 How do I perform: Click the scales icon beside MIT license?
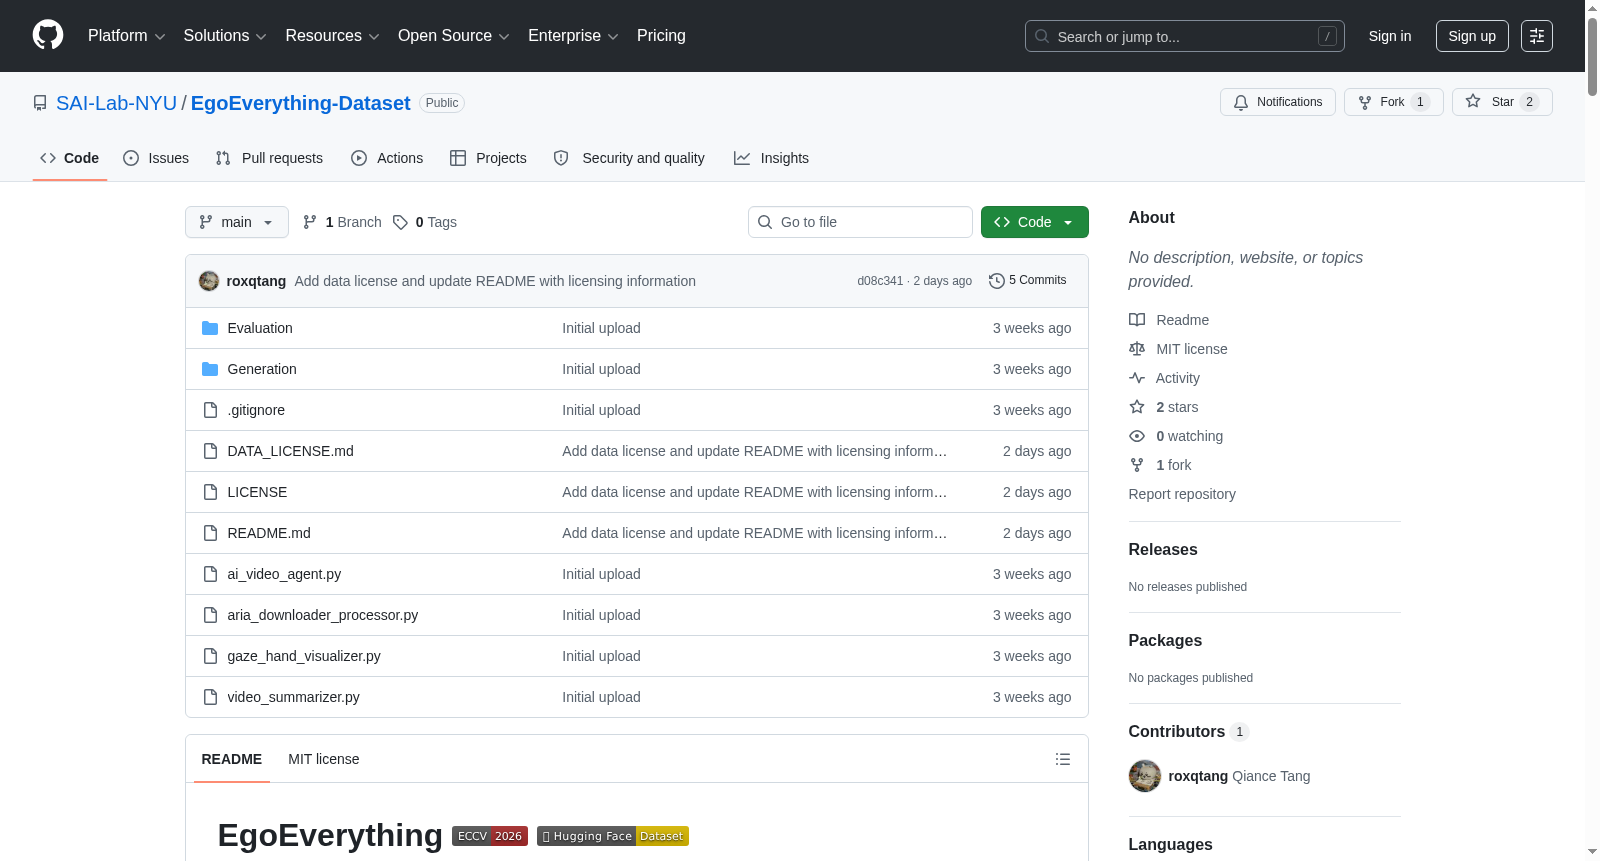point(1137,349)
